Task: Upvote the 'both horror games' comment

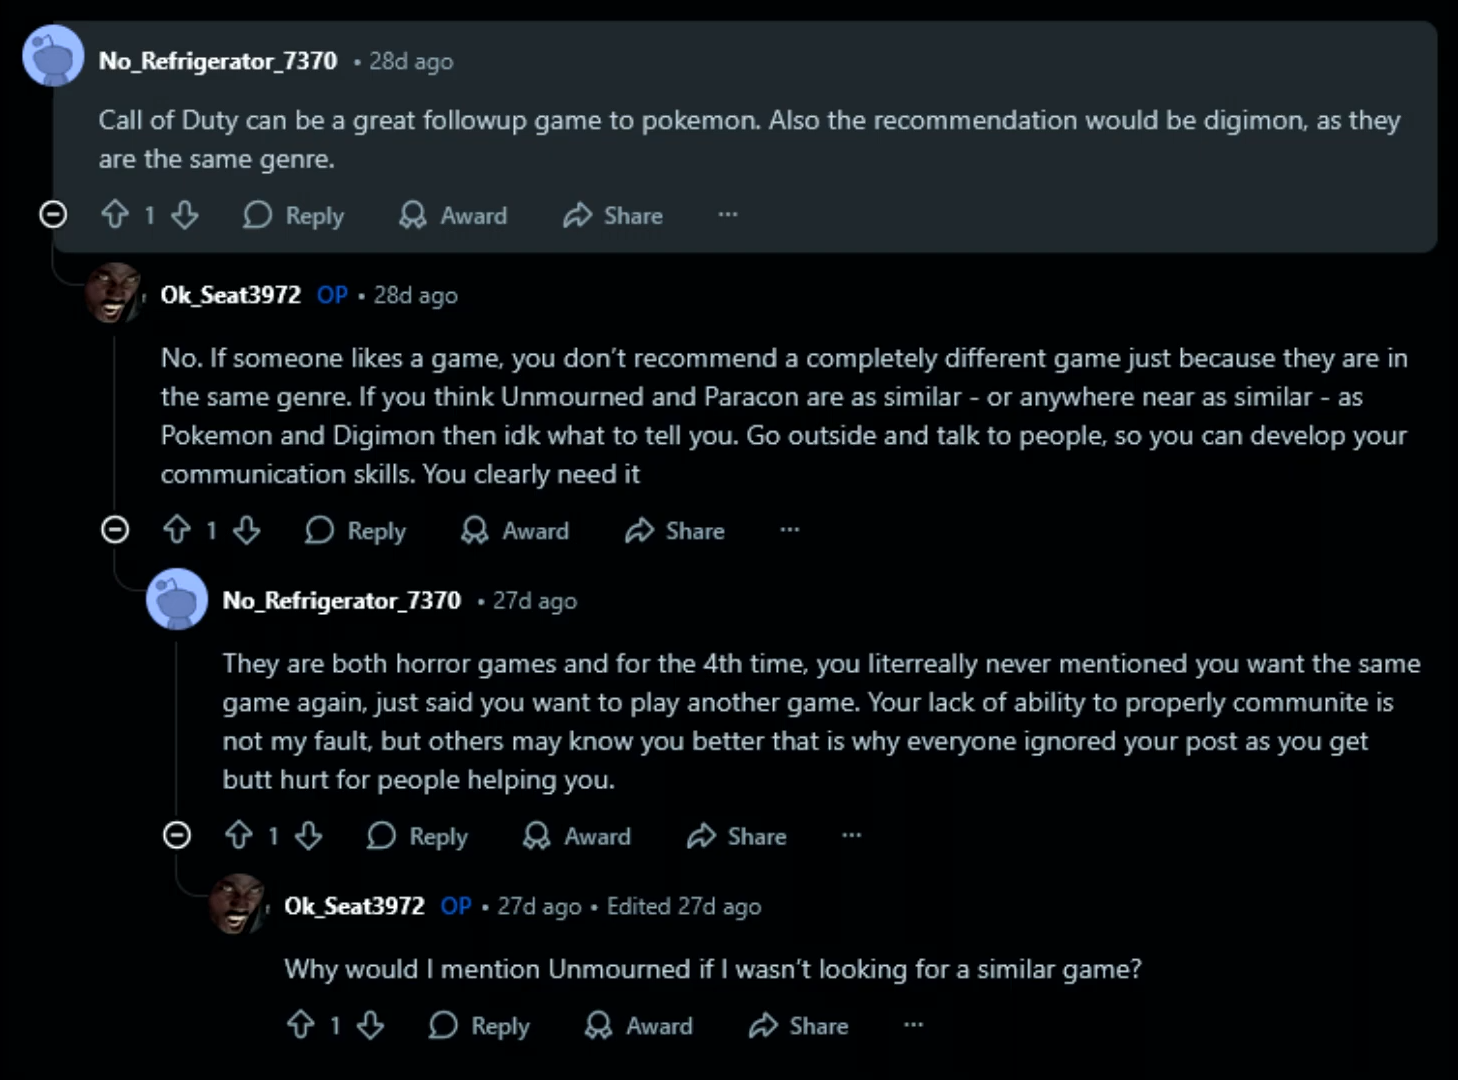Action: coord(239,835)
